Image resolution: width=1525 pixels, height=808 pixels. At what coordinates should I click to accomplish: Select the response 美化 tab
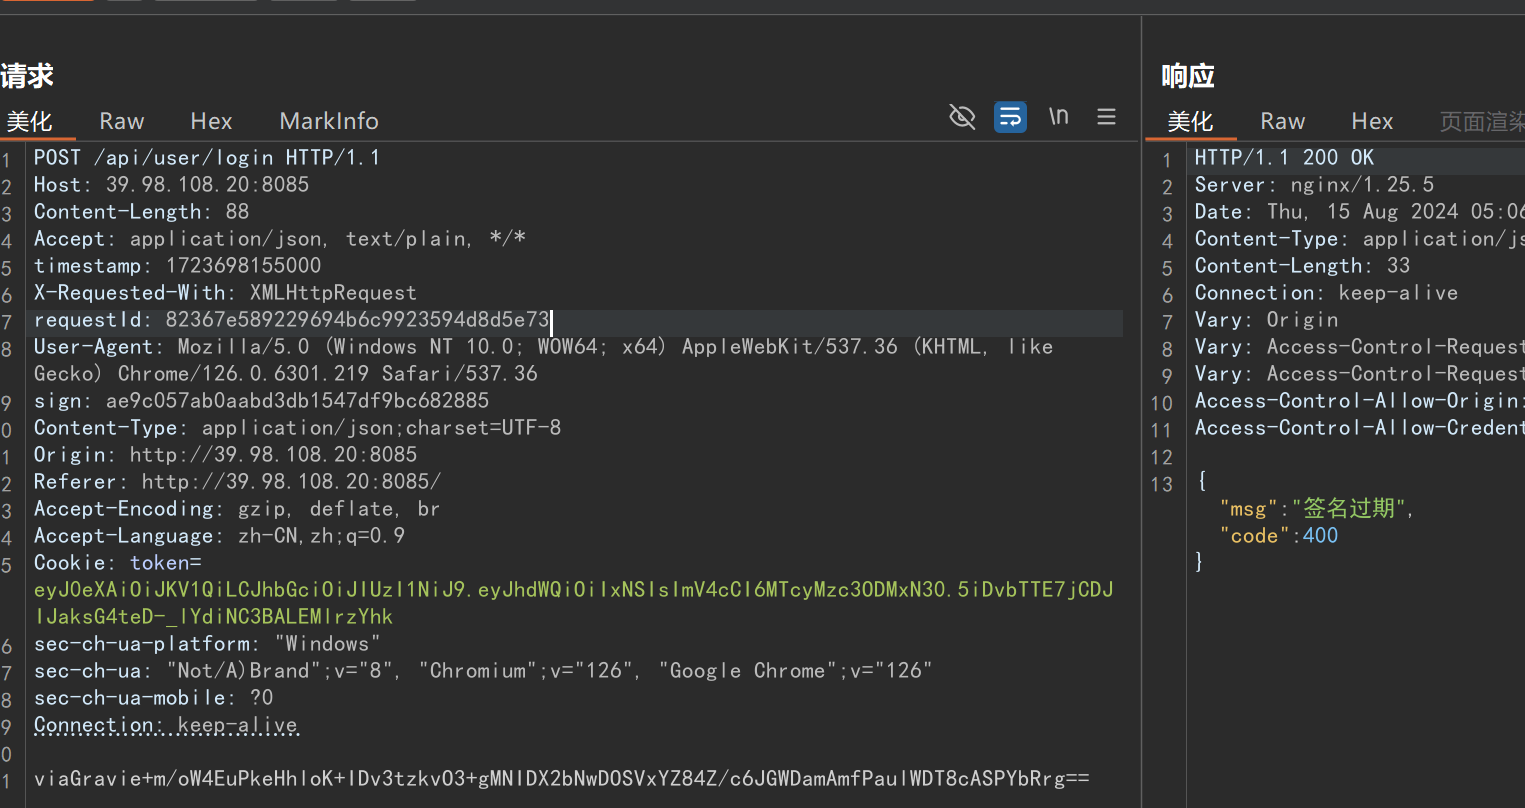pyautogui.click(x=1190, y=121)
